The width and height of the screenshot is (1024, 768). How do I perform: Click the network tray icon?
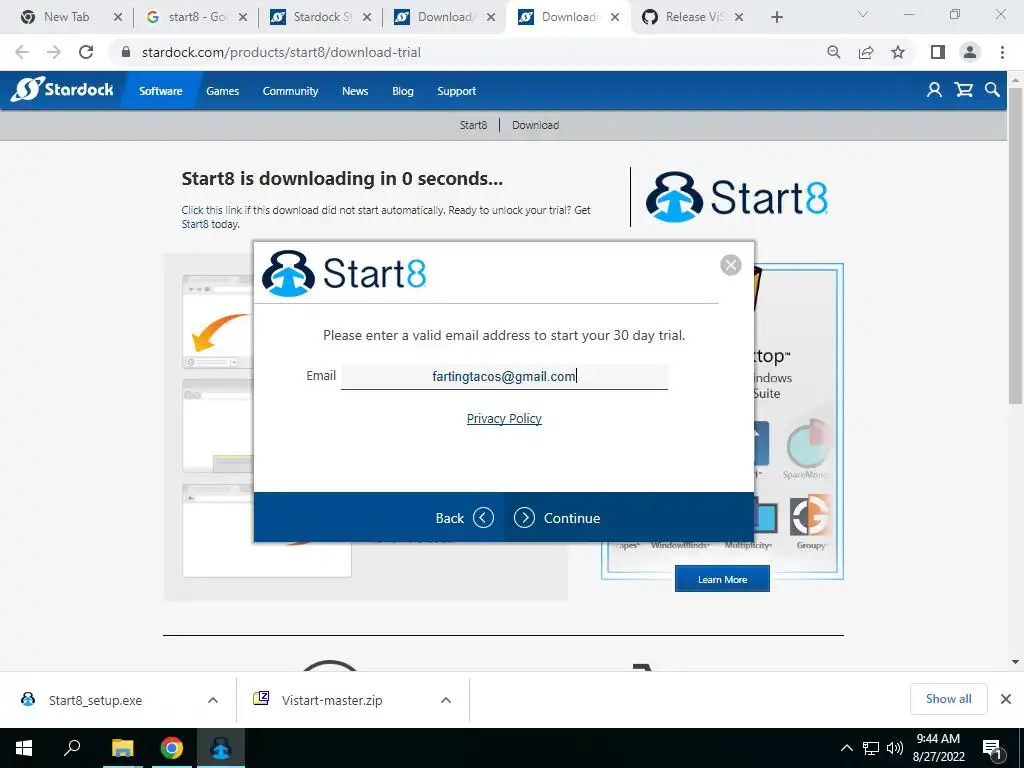pos(871,748)
